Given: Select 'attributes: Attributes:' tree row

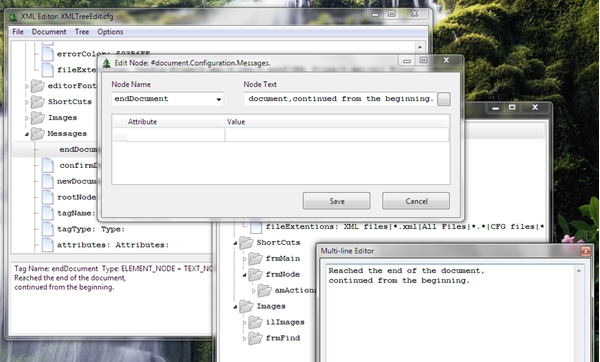Looking at the screenshot, I should [x=113, y=245].
